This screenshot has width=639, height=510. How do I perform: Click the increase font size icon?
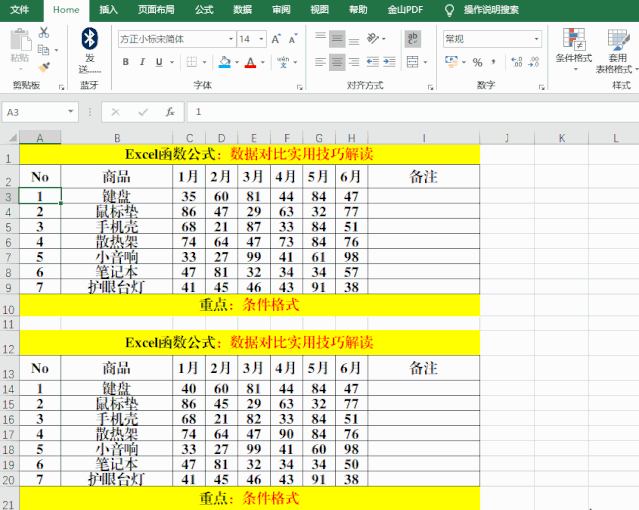(x=277, y=39)
